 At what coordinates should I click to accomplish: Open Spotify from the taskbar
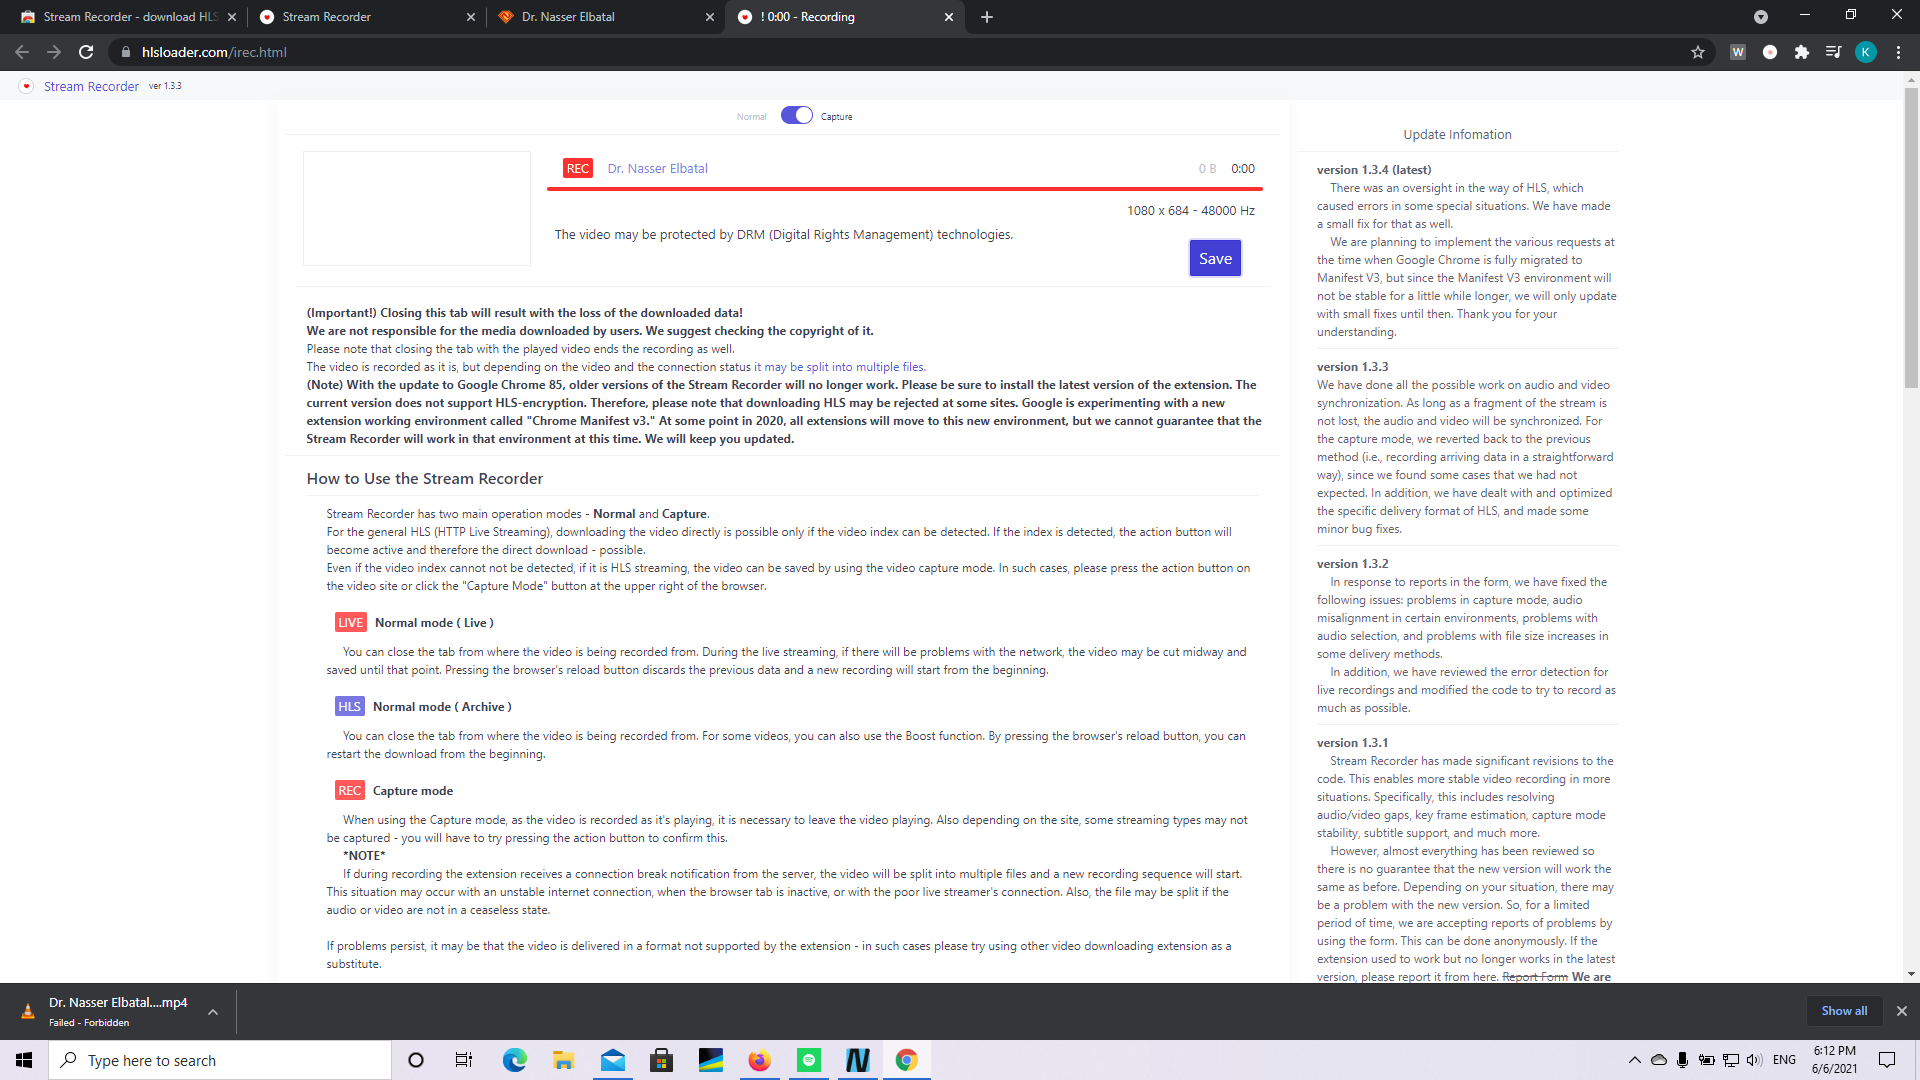(x=808, y=1060)
